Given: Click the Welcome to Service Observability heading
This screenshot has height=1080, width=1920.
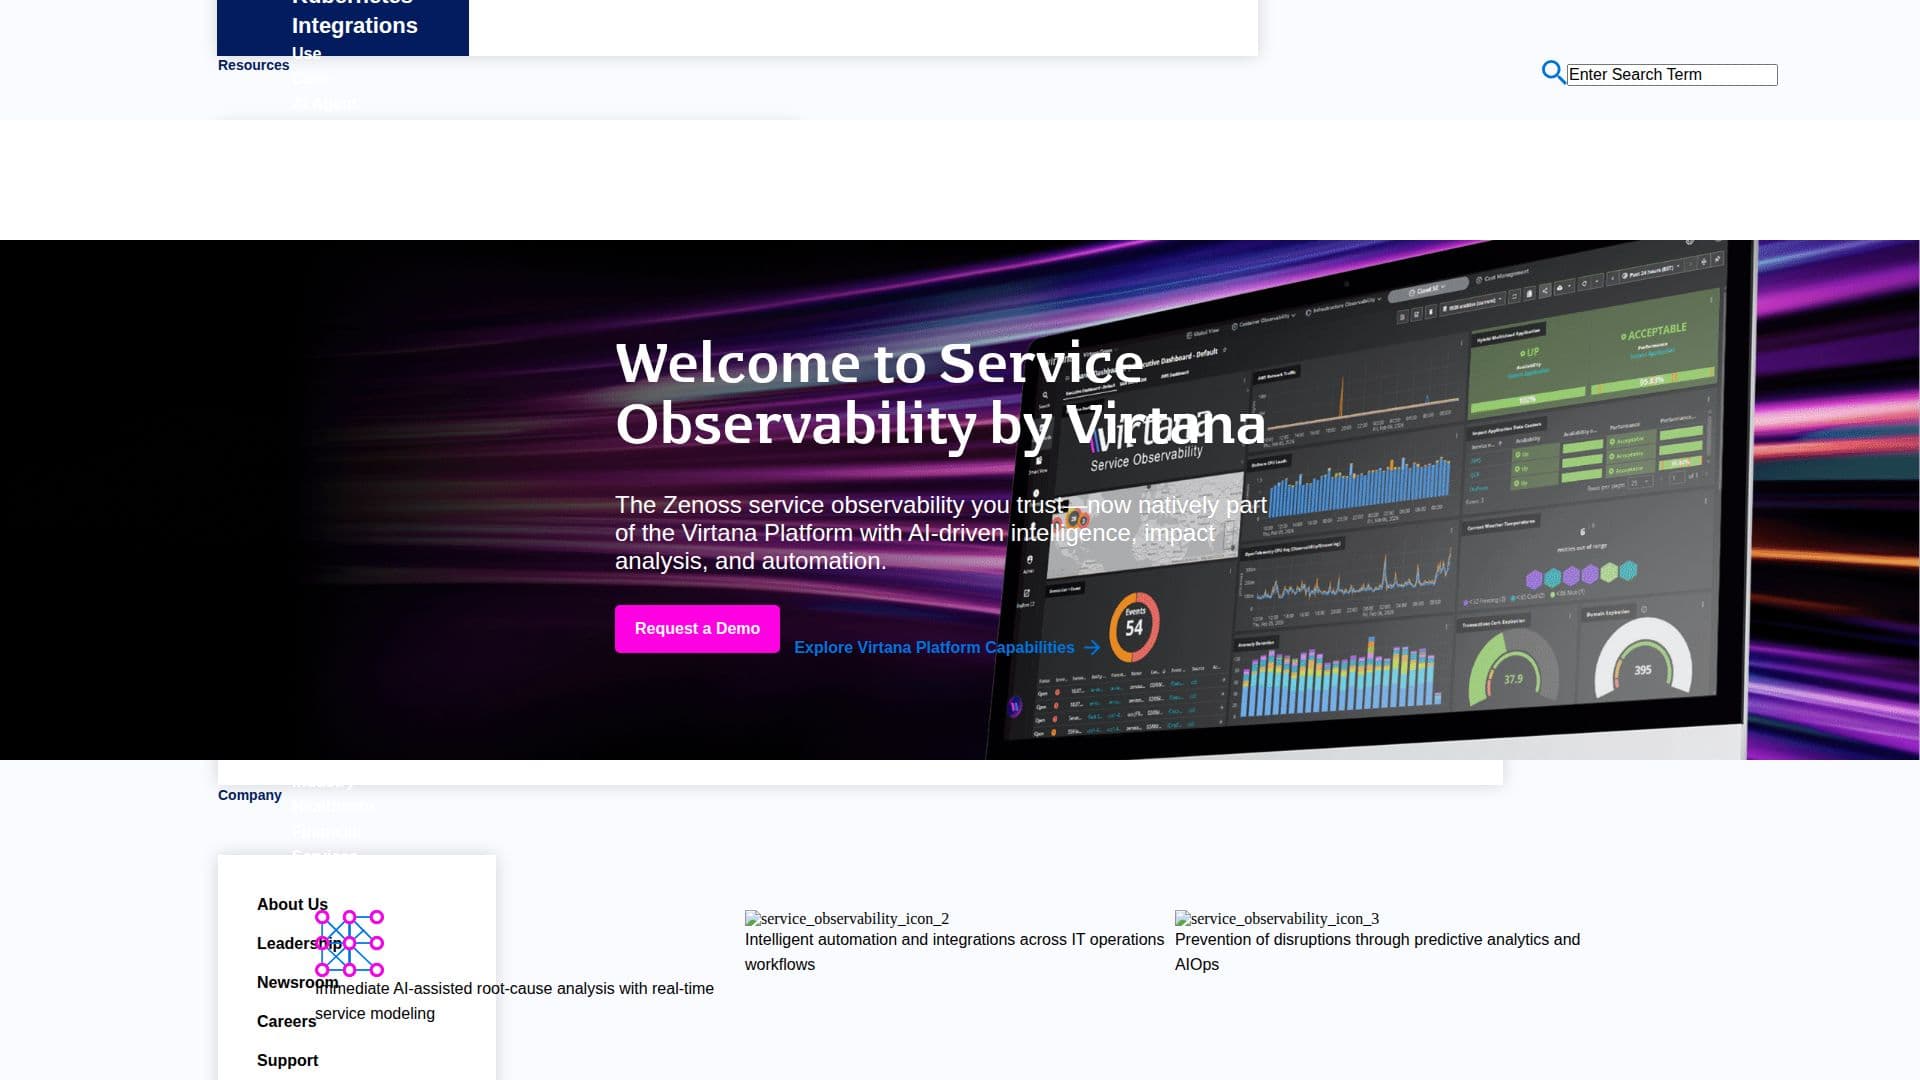Looking at the screenshot, I should [x=940, y=393].
